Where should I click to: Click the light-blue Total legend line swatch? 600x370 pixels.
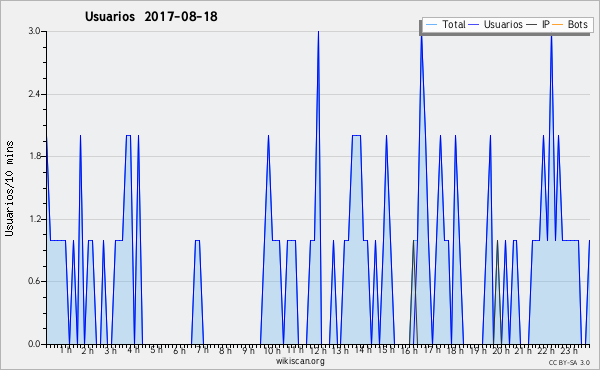click(x=431, y=25)
